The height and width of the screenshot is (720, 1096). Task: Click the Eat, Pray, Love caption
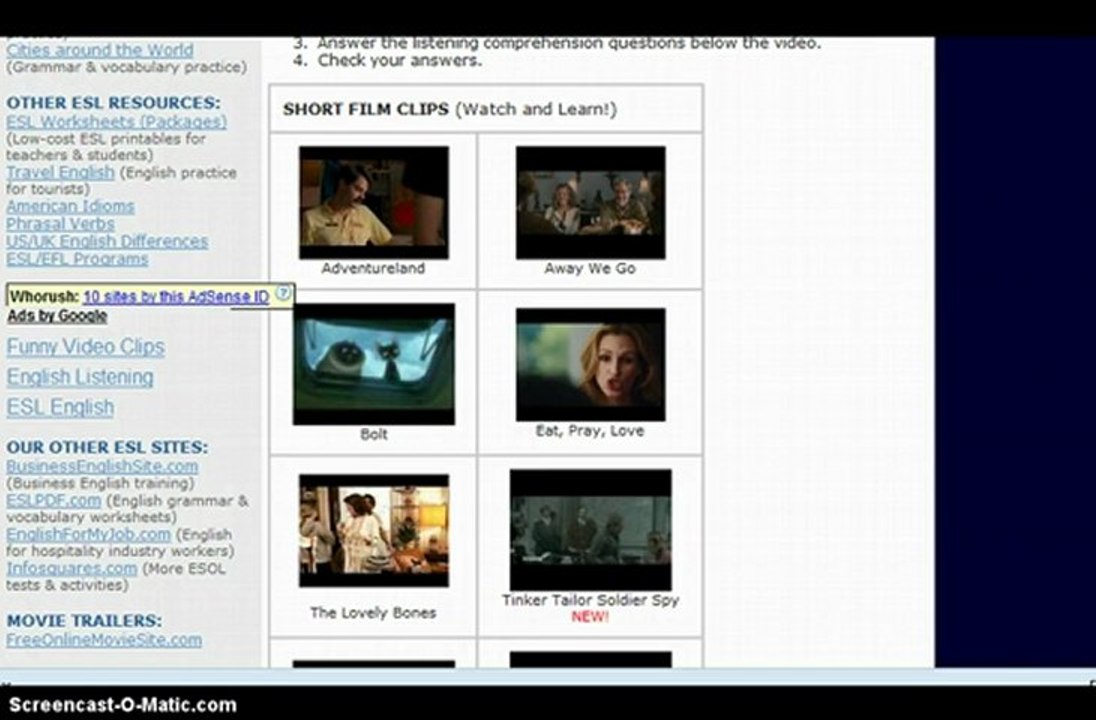[x=590, y=431]
